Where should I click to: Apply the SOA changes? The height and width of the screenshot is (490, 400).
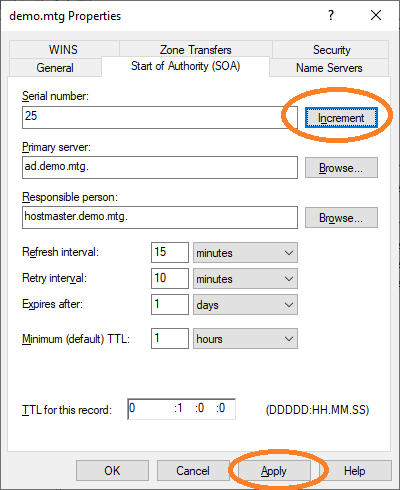tap(274, 471)
